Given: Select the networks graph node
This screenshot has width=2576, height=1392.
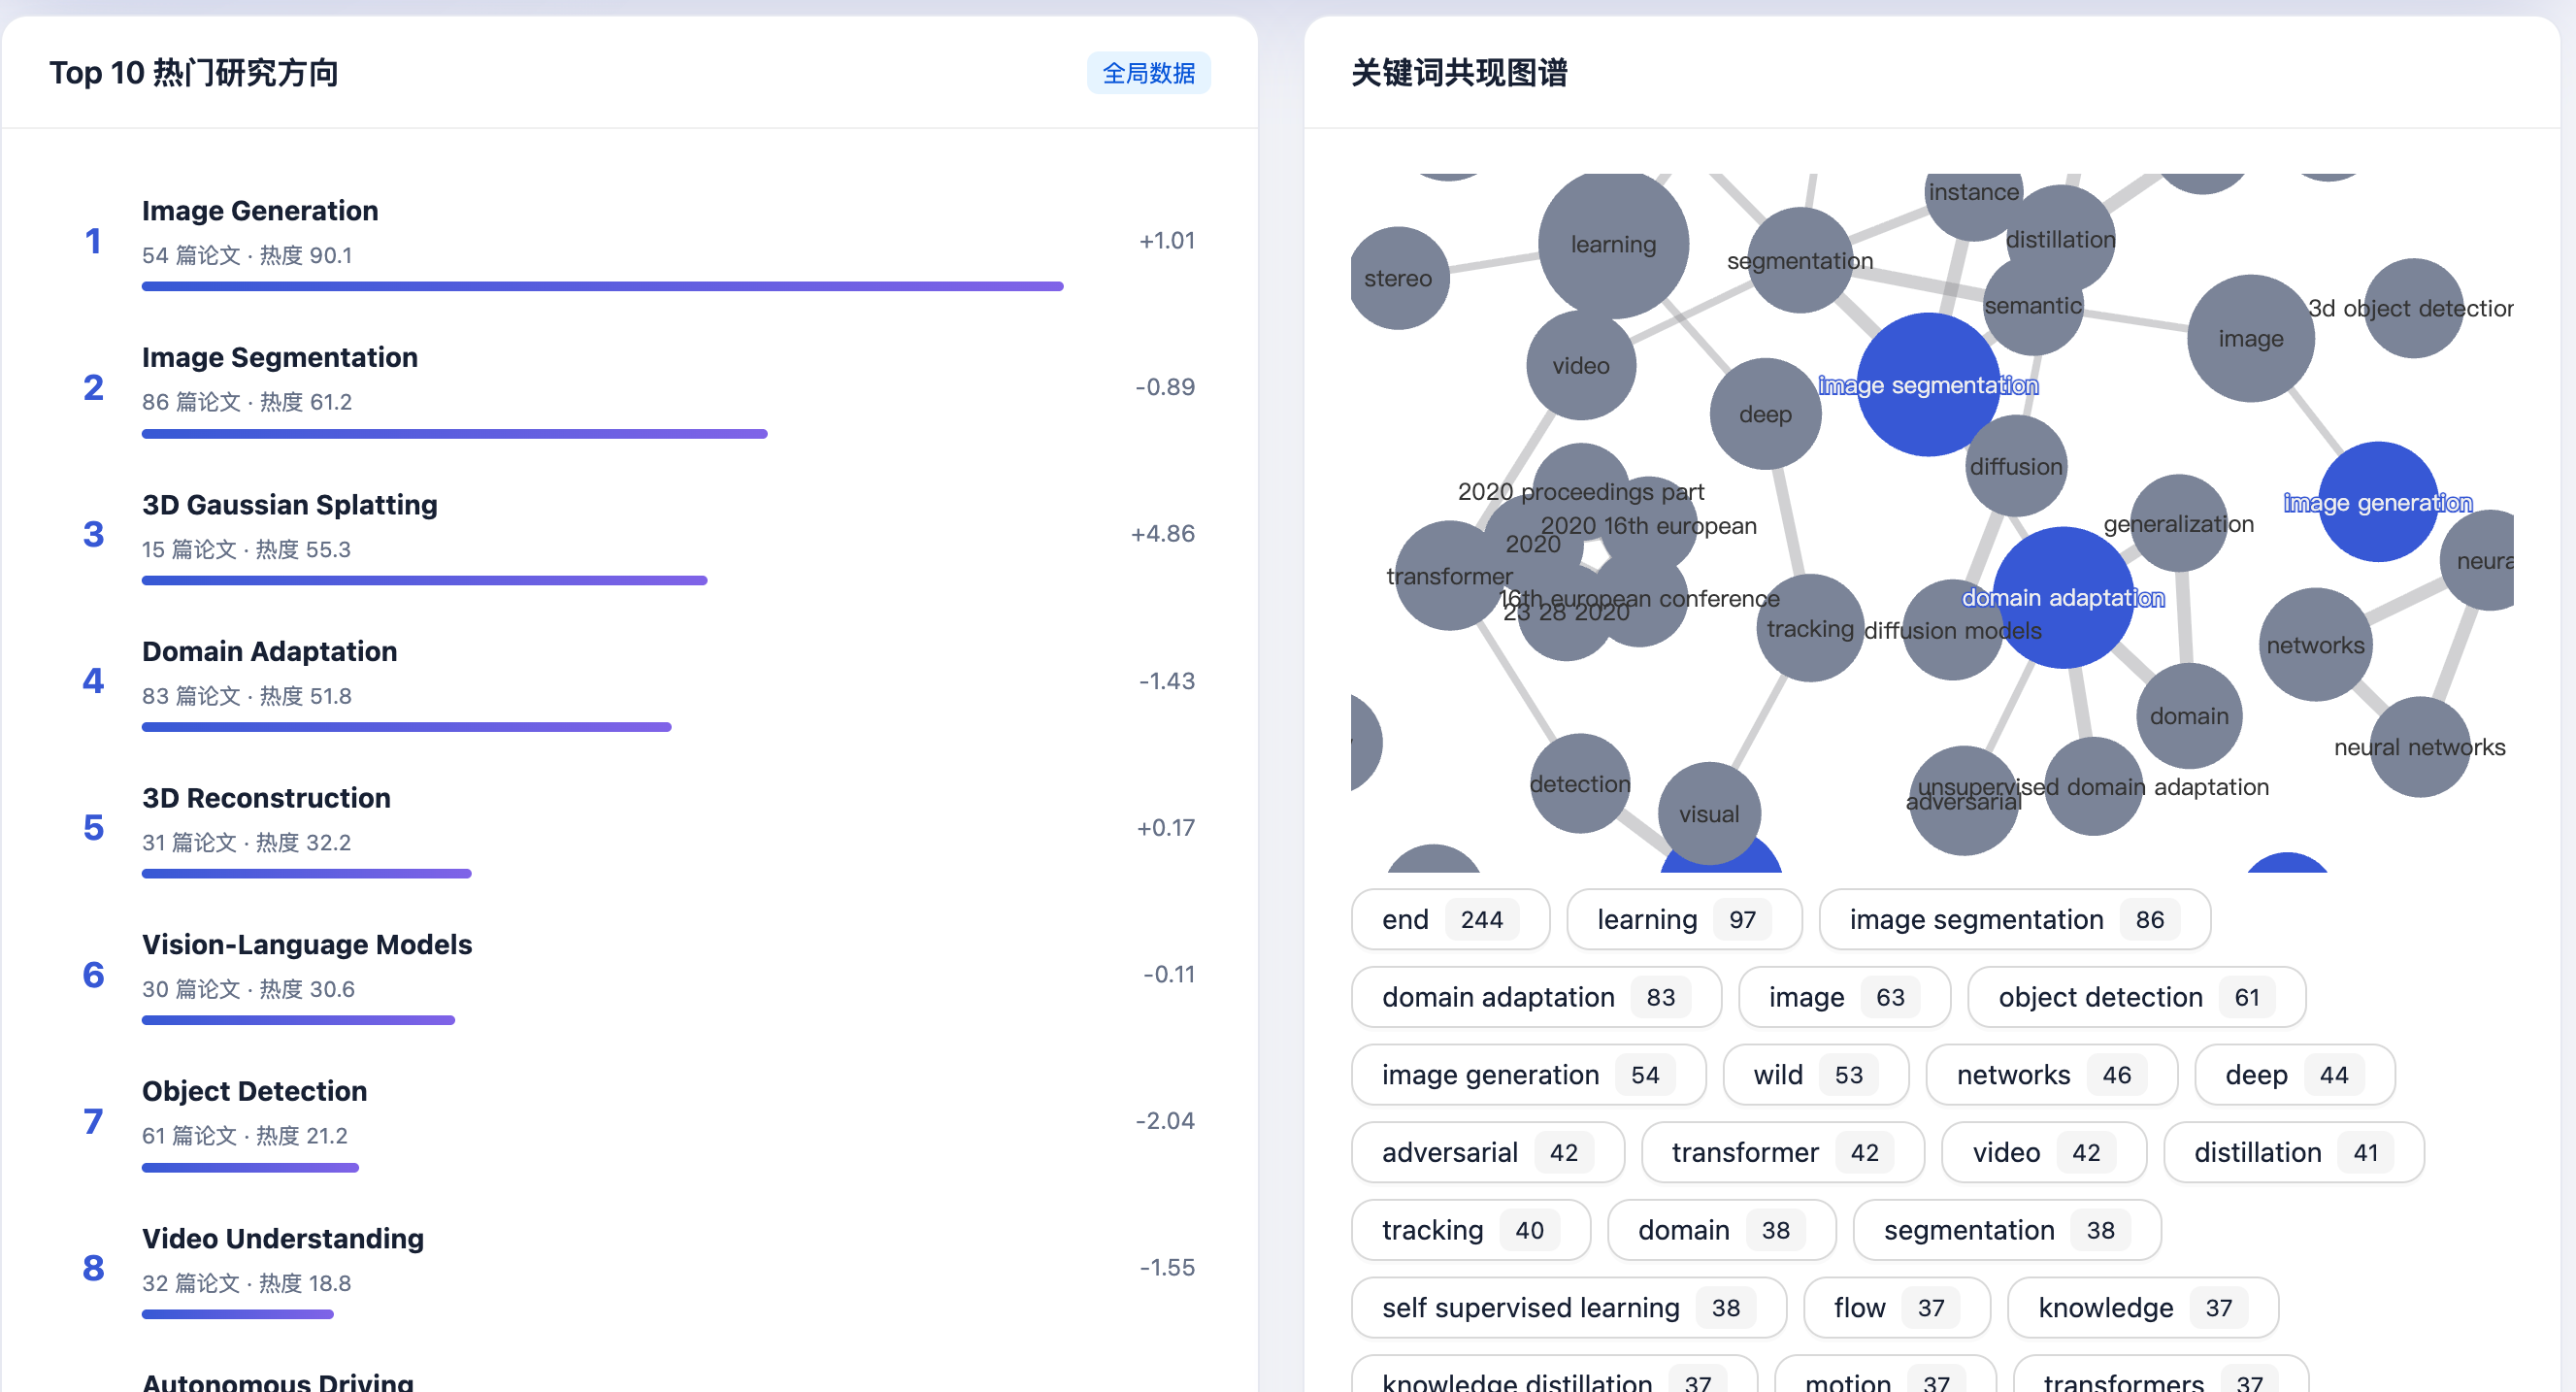Looking at the screenshot, I should pyautogui.click(x=2315, y=645).
